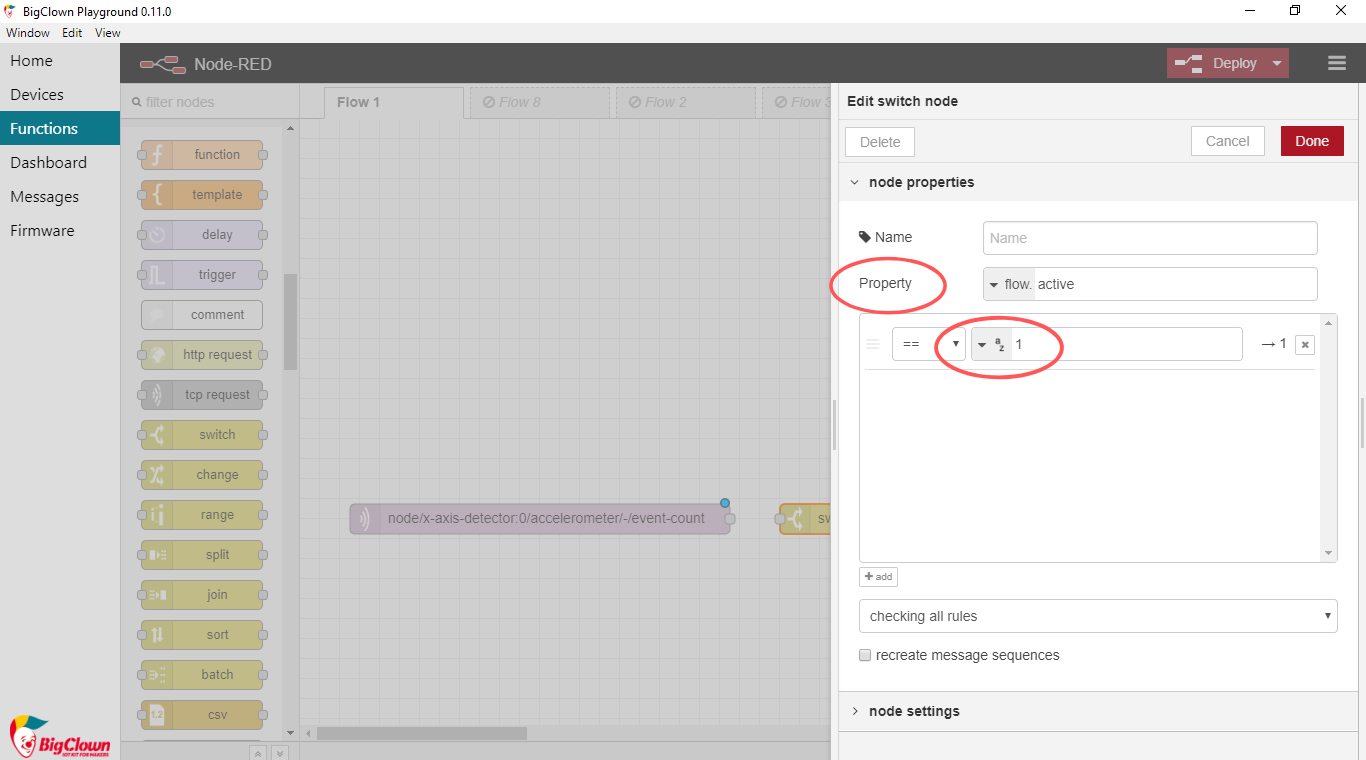Select the split node in the palette

[202, 555]
